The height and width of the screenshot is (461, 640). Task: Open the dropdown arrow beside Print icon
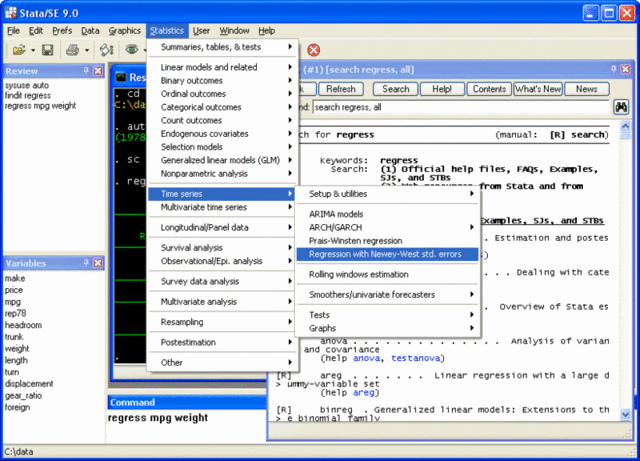coord(87,50)
